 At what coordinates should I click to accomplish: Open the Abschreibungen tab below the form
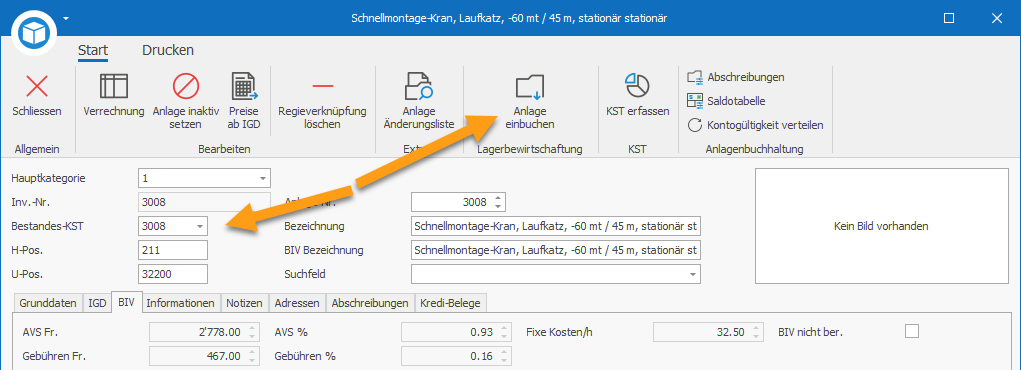tap(370, 304)
